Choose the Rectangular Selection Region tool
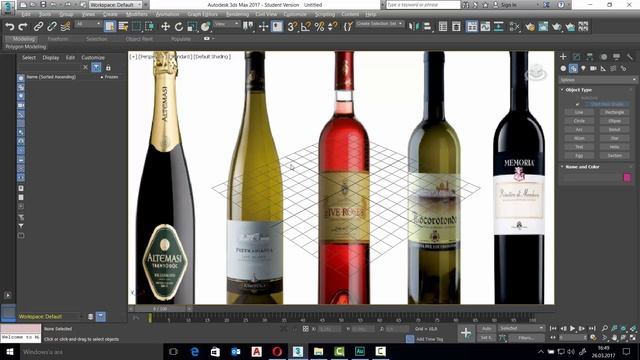Image resolution: width=640 pixels, height=360 pixels. click(x=136, y=27)
